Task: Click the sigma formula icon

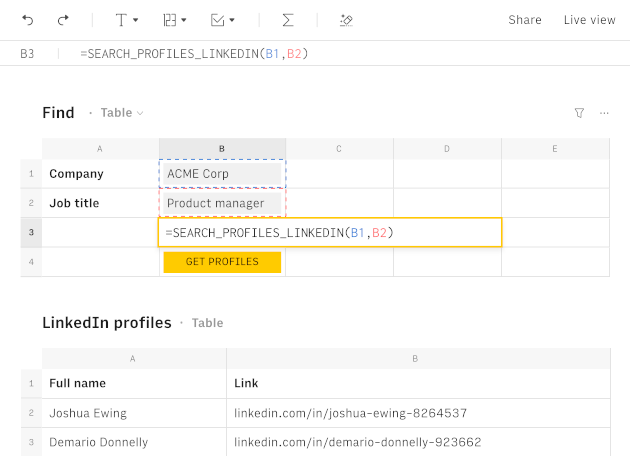Action: coord(288,20)
